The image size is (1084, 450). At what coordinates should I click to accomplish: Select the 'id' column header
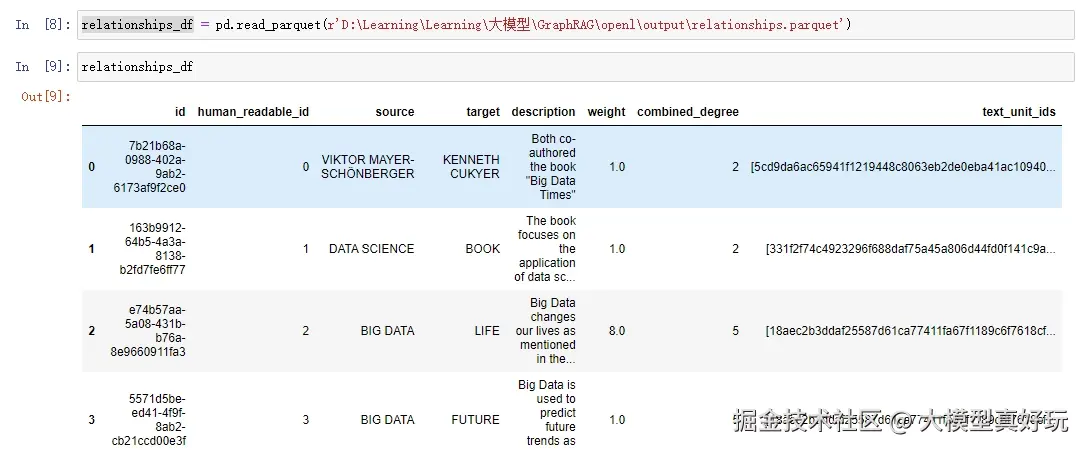click(x=180, y=112)
